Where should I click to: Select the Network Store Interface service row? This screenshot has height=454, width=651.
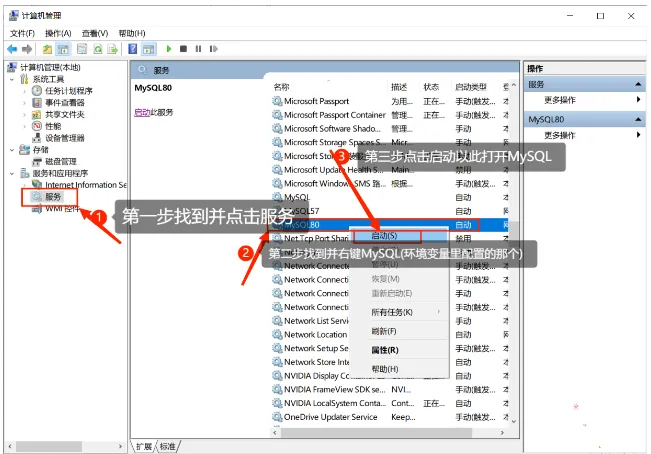(389, 362)
